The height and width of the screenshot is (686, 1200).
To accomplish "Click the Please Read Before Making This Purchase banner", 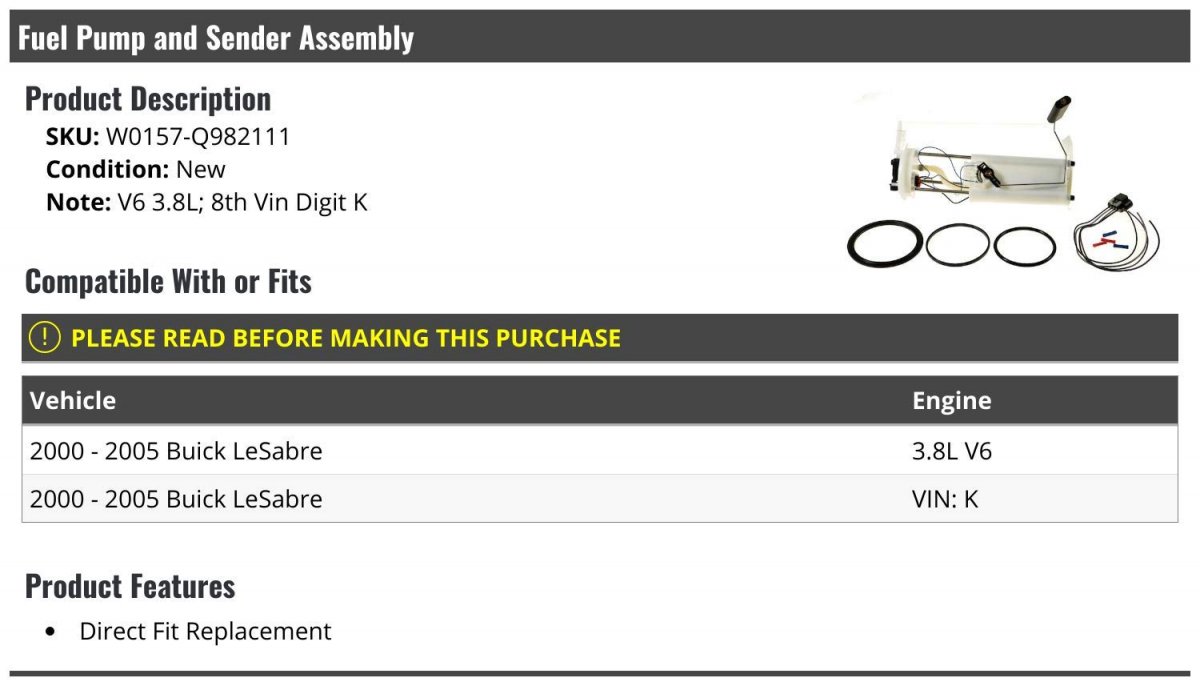I will point(600,337).
